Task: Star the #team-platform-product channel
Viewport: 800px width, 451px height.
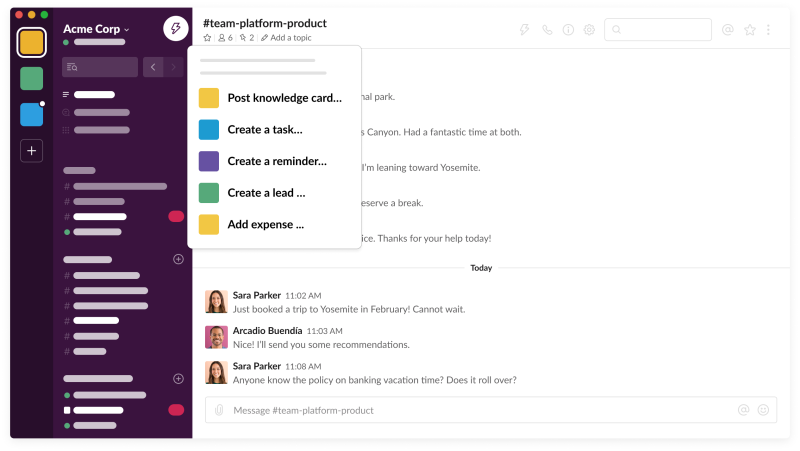Action: point(207,38)
